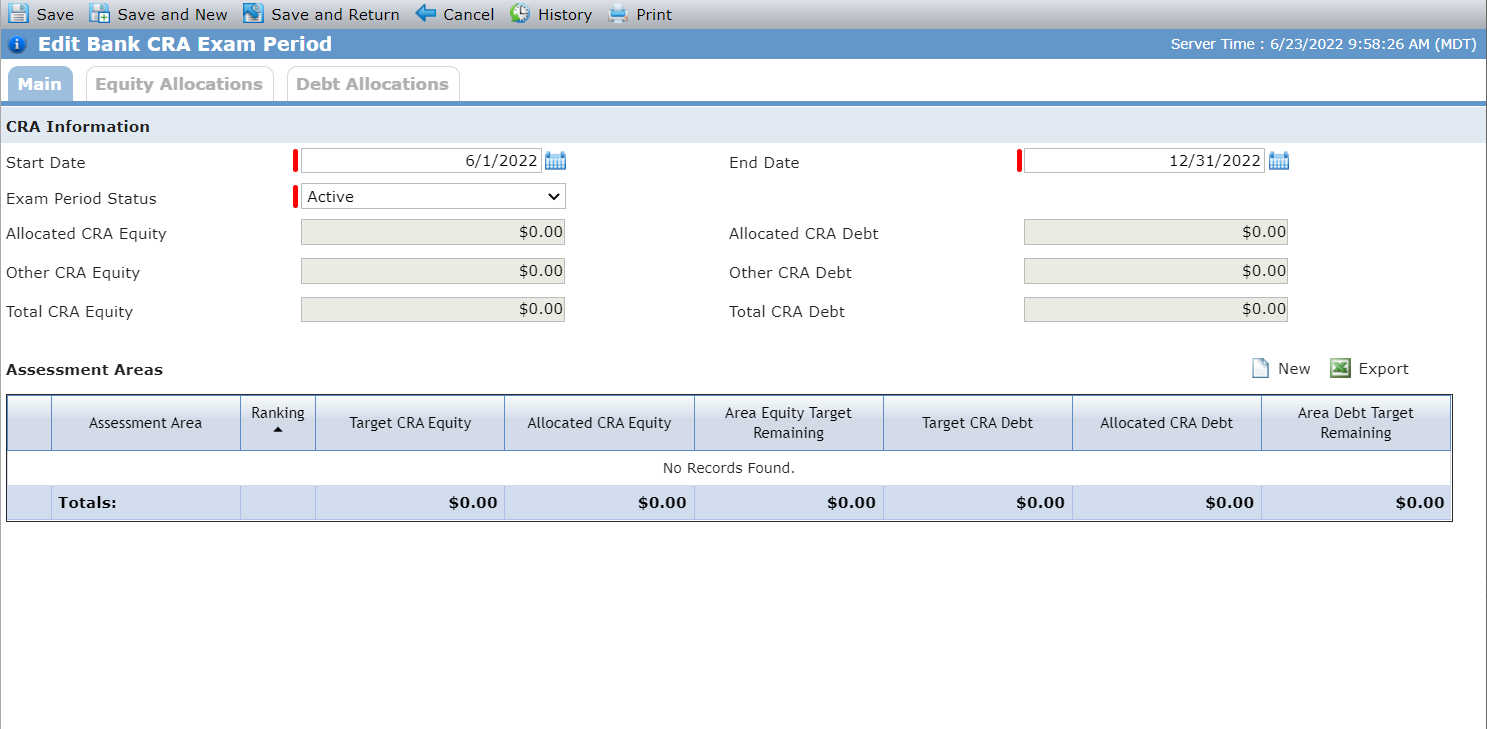This screenshot has height=729, width=1487.
Task: Click the Cancel text button
Action: pos(469,15)
